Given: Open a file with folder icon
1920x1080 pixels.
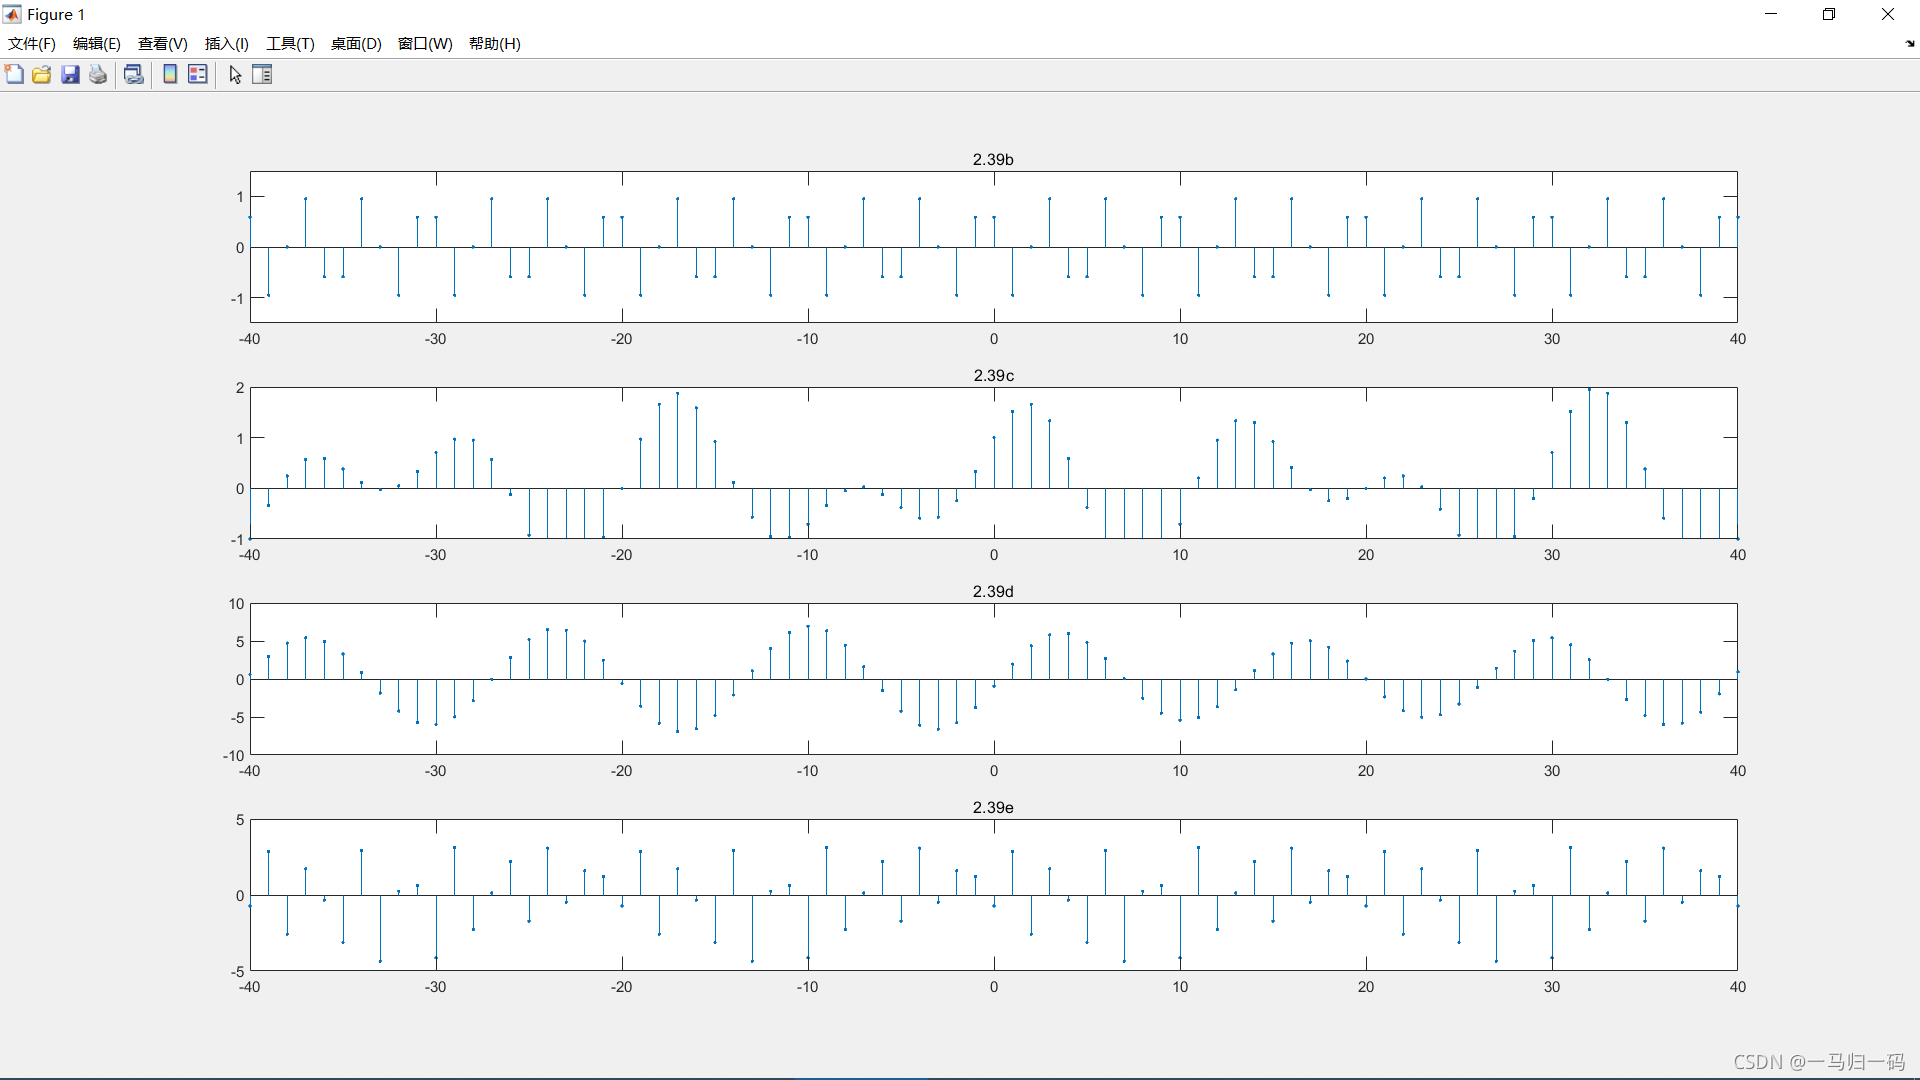Looking at the screenshot, I should (x=42, y=75).
